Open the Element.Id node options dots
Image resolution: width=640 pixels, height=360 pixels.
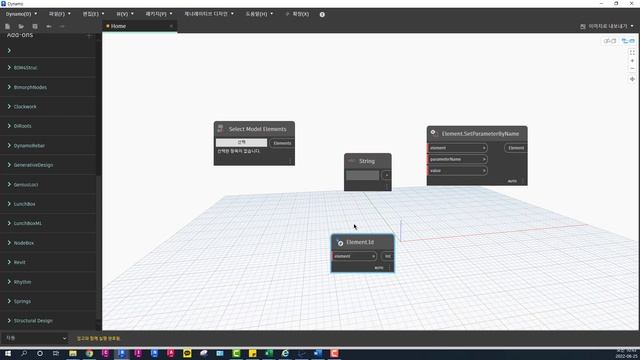tap(390, 268)
